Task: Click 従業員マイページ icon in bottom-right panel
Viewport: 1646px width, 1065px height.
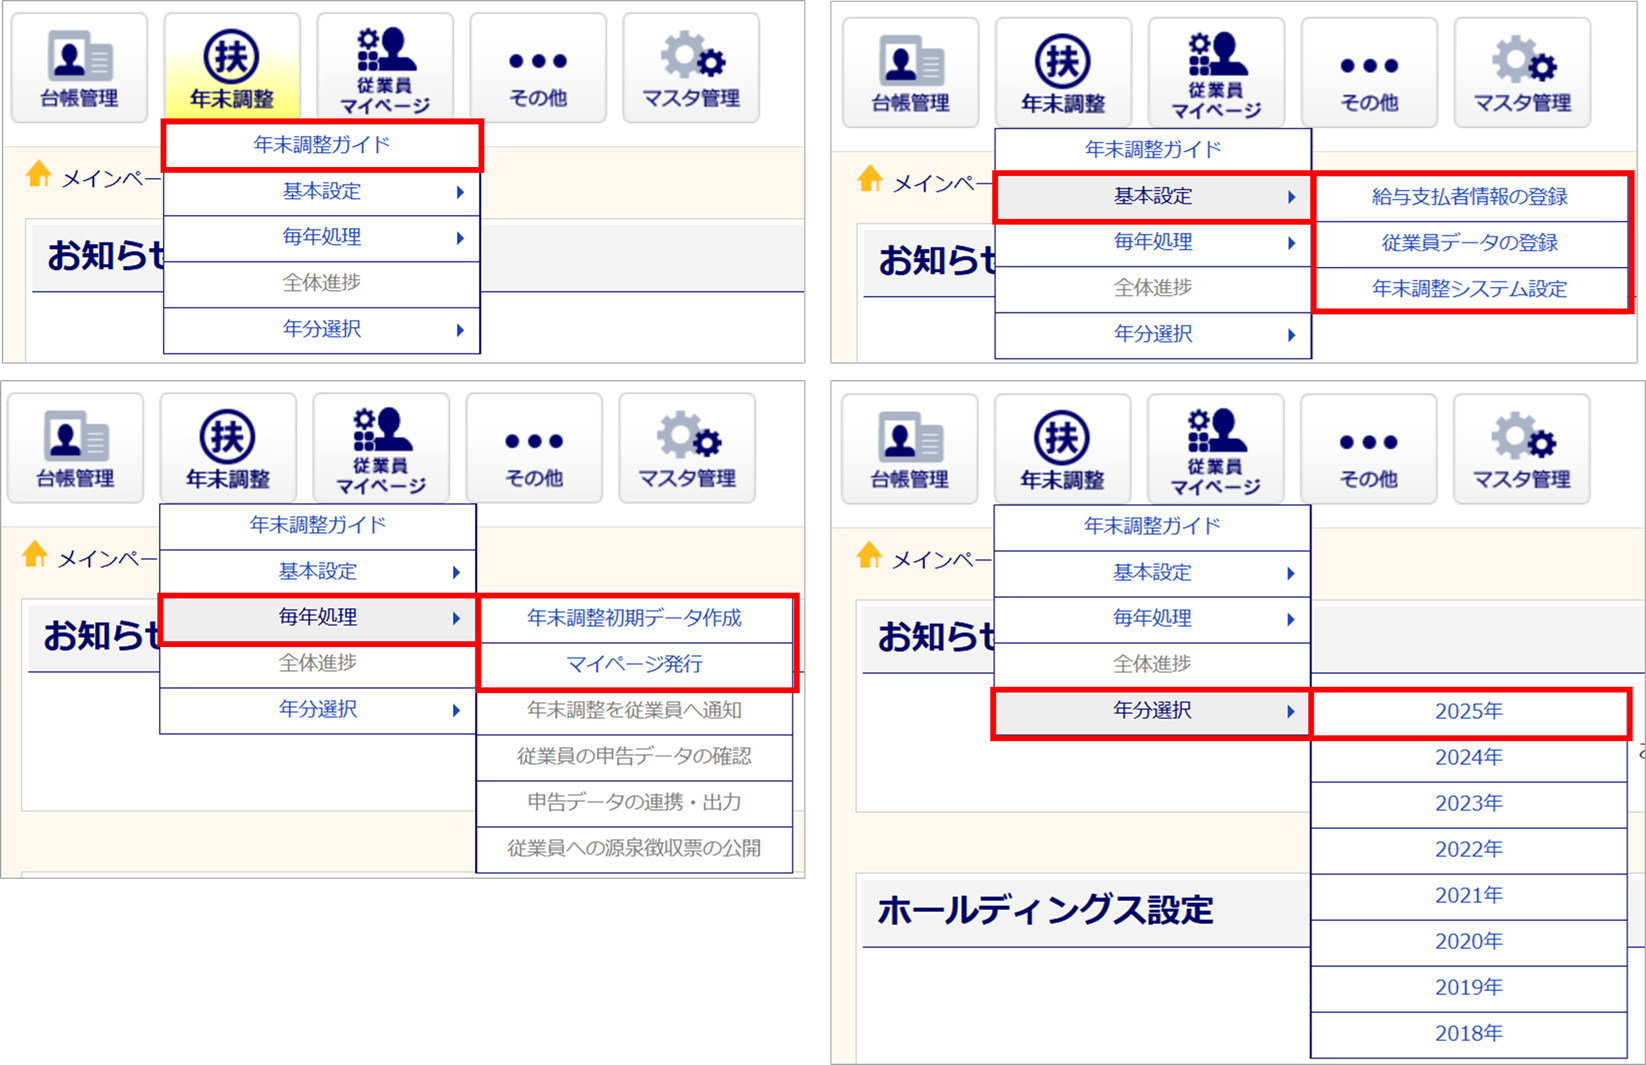Action: point(1215,449)
